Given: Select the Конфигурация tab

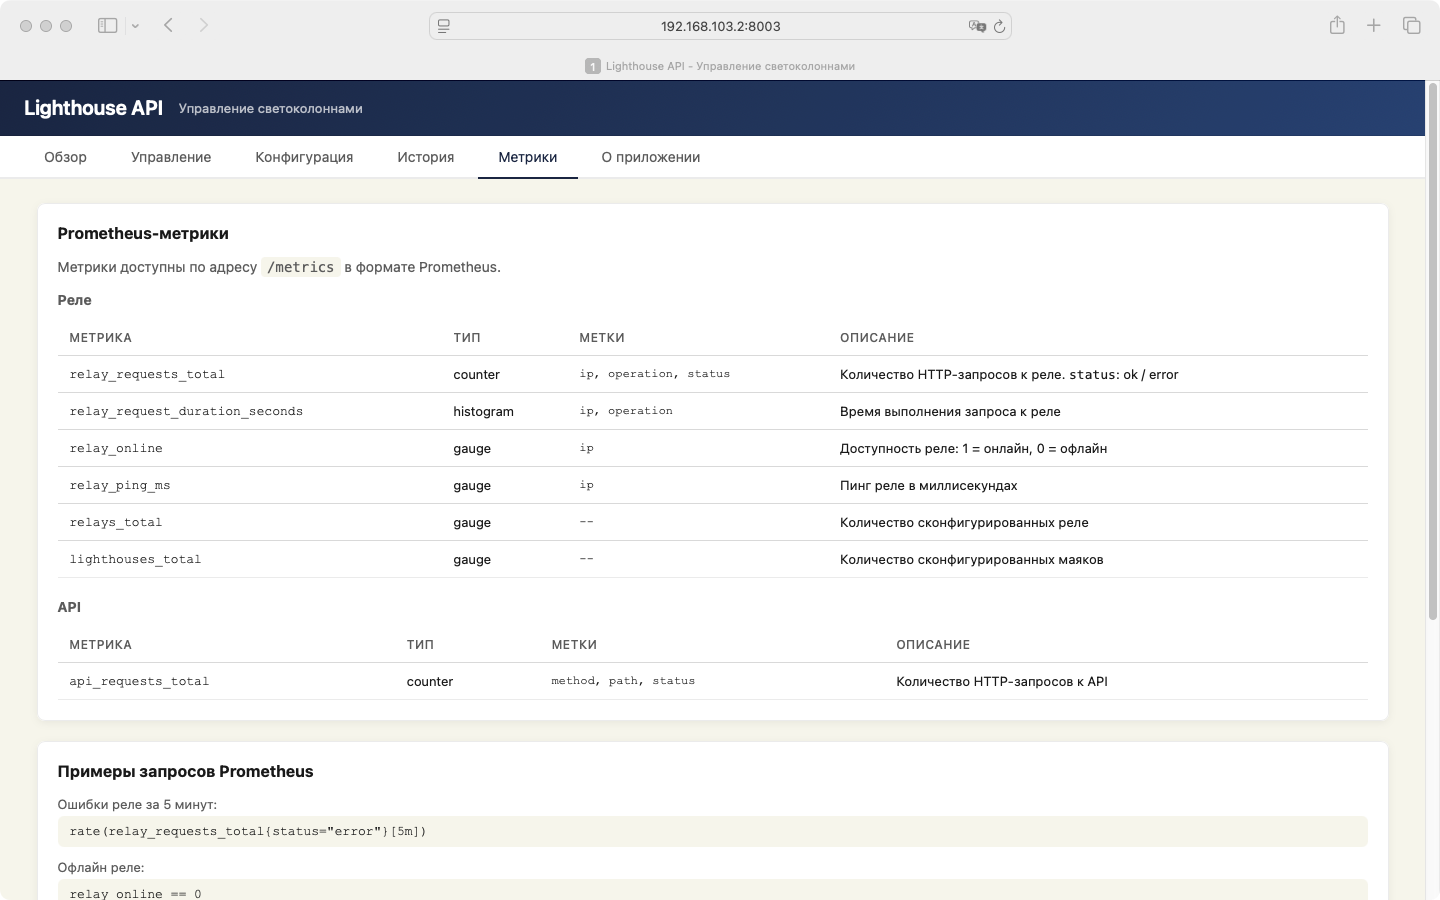Looking at the screenshot, I should pyautogui.click(x=304, y=157).
